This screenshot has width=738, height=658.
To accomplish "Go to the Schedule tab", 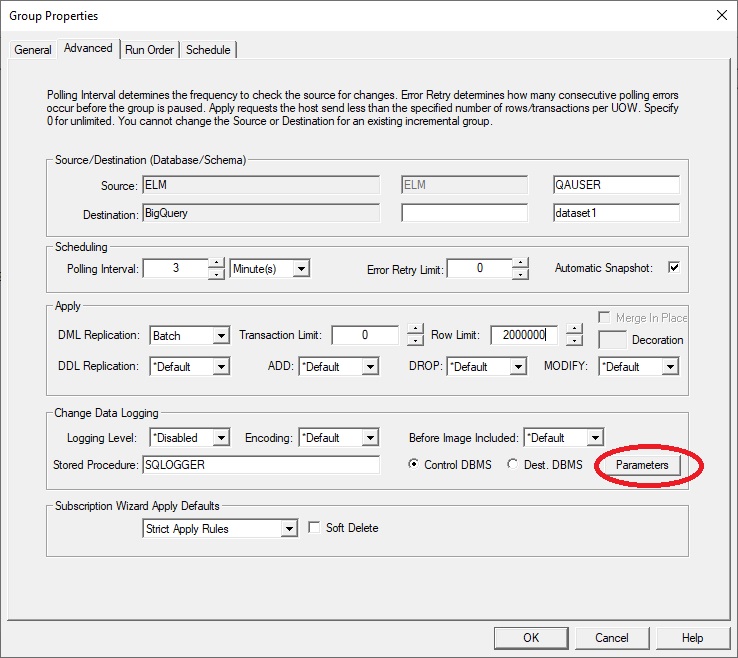I will 208,50.
